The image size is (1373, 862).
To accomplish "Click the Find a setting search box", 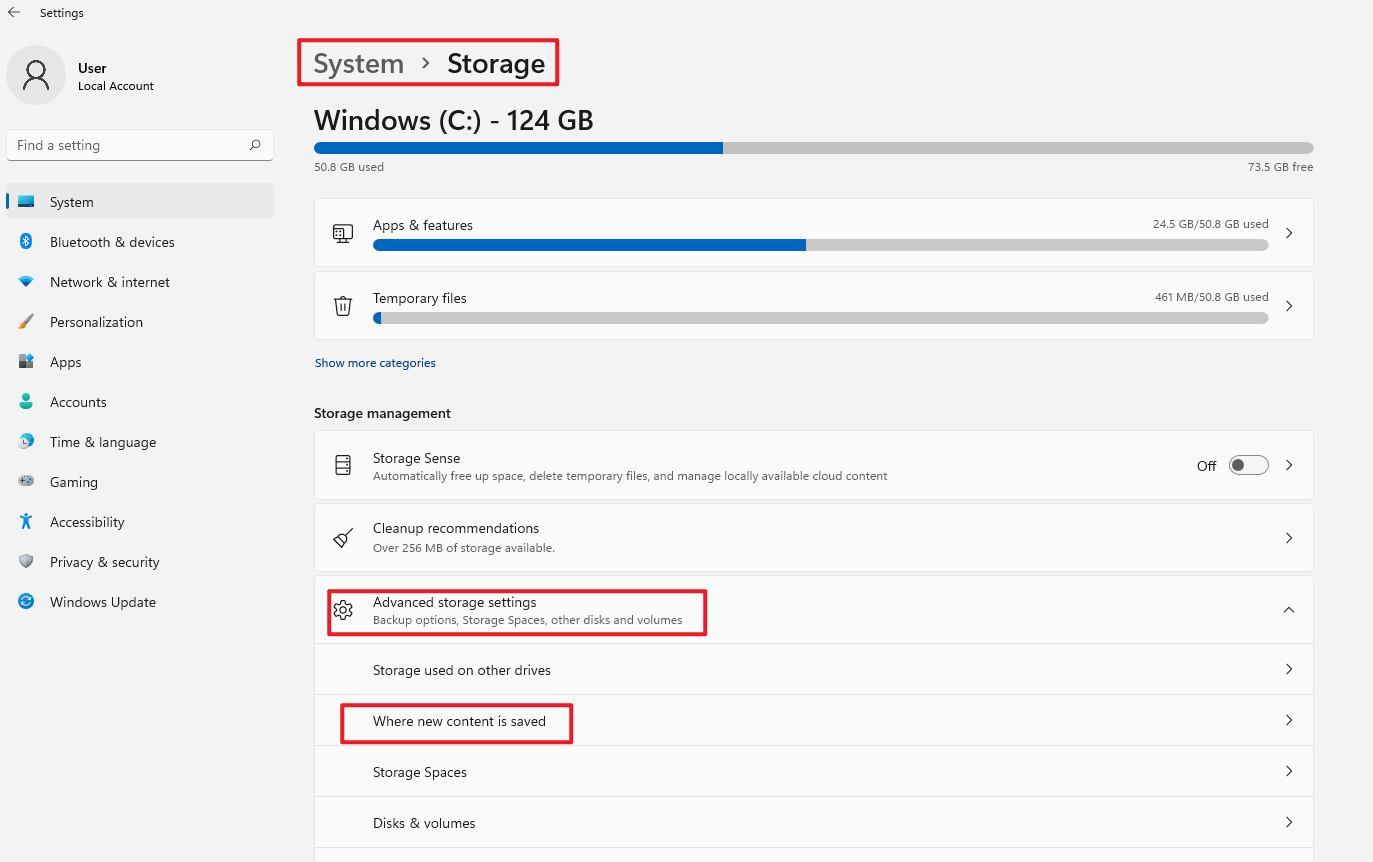I will click(x=140, y=145).
